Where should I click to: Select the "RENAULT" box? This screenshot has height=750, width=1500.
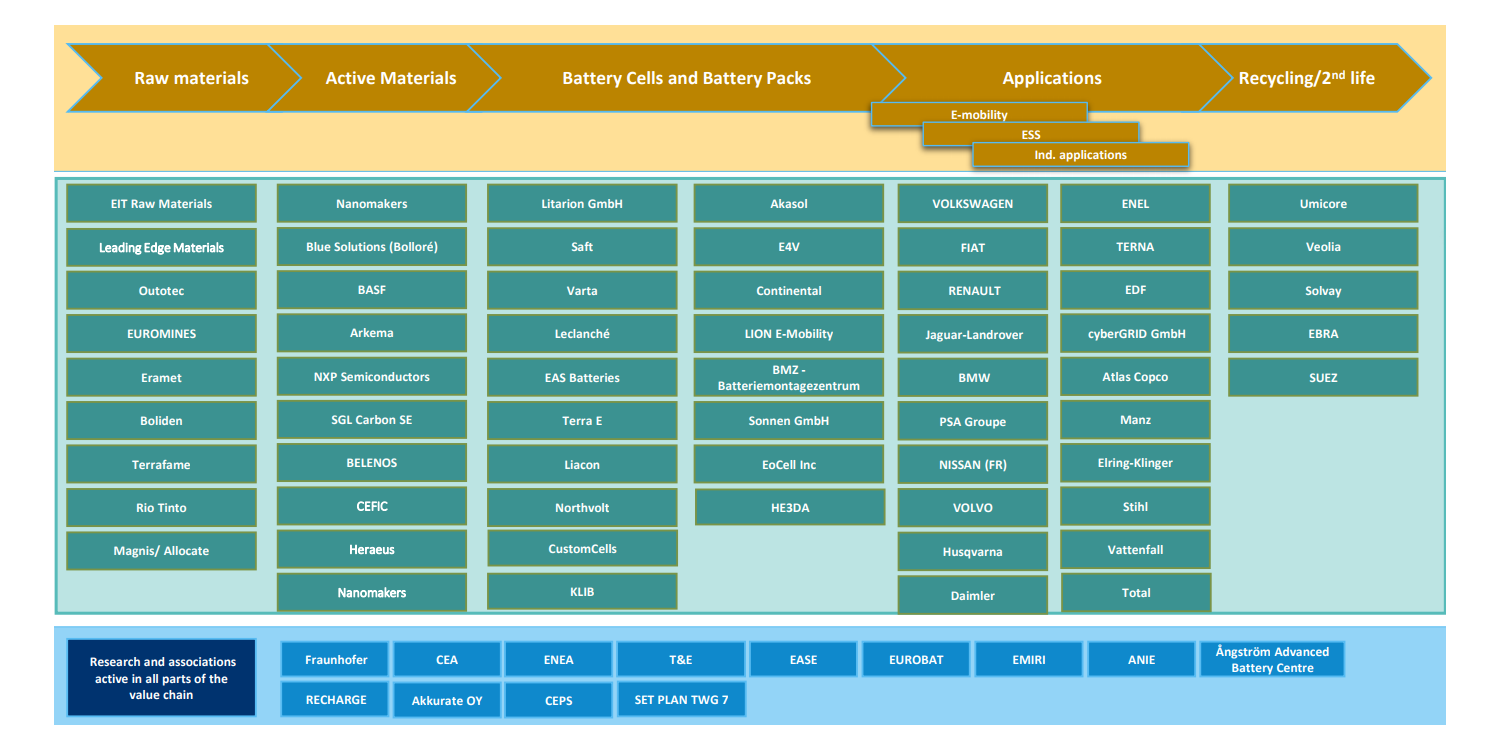[973, 291]
